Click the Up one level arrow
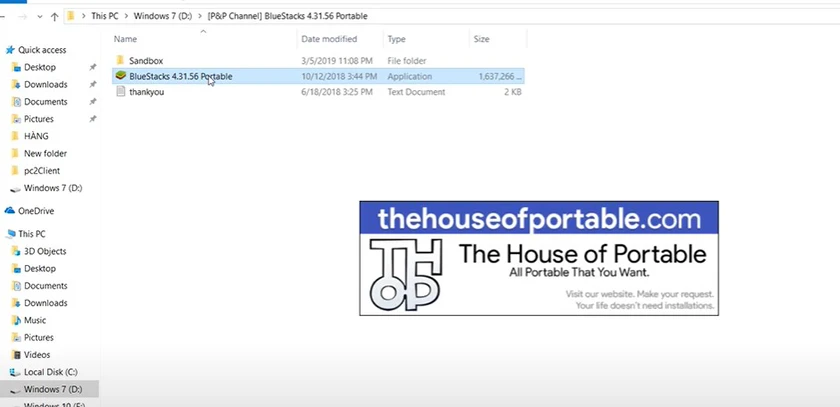 point(54,17)
